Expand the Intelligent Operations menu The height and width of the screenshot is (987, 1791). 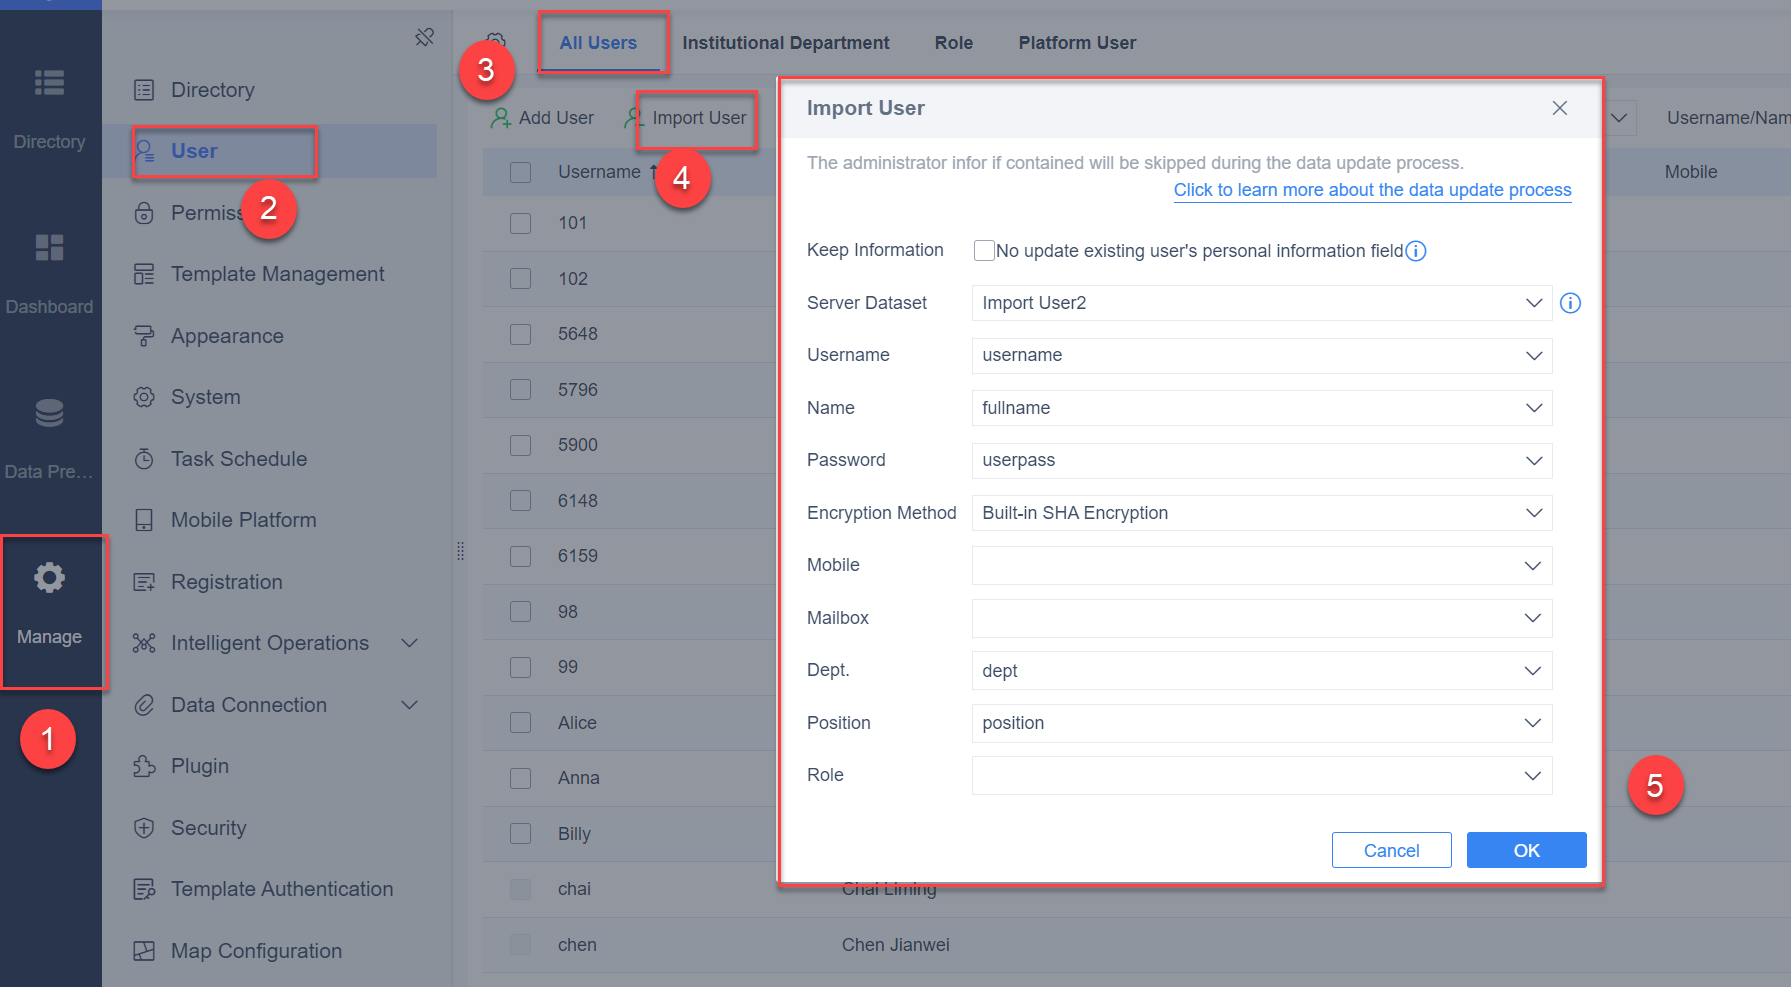click(x=269, y=642)
